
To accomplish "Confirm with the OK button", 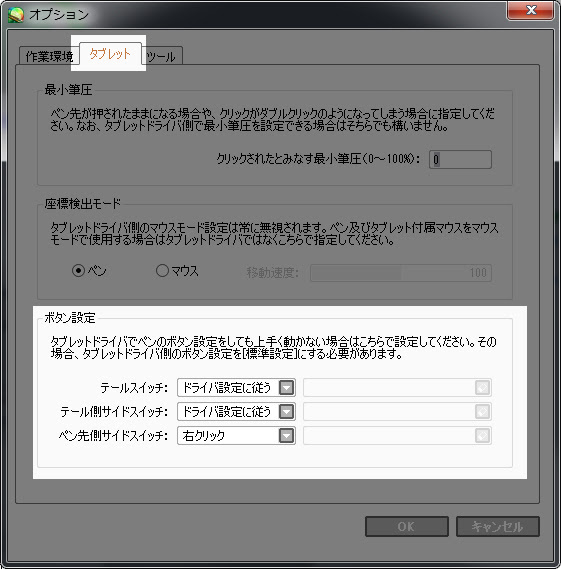I will click(406, 527).
